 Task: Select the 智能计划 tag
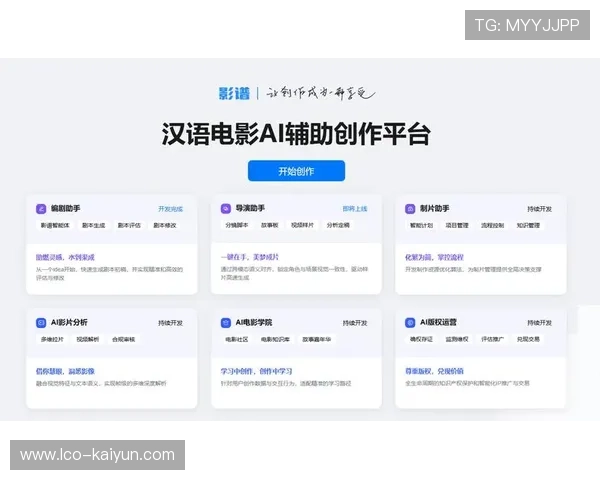(421, 225)
